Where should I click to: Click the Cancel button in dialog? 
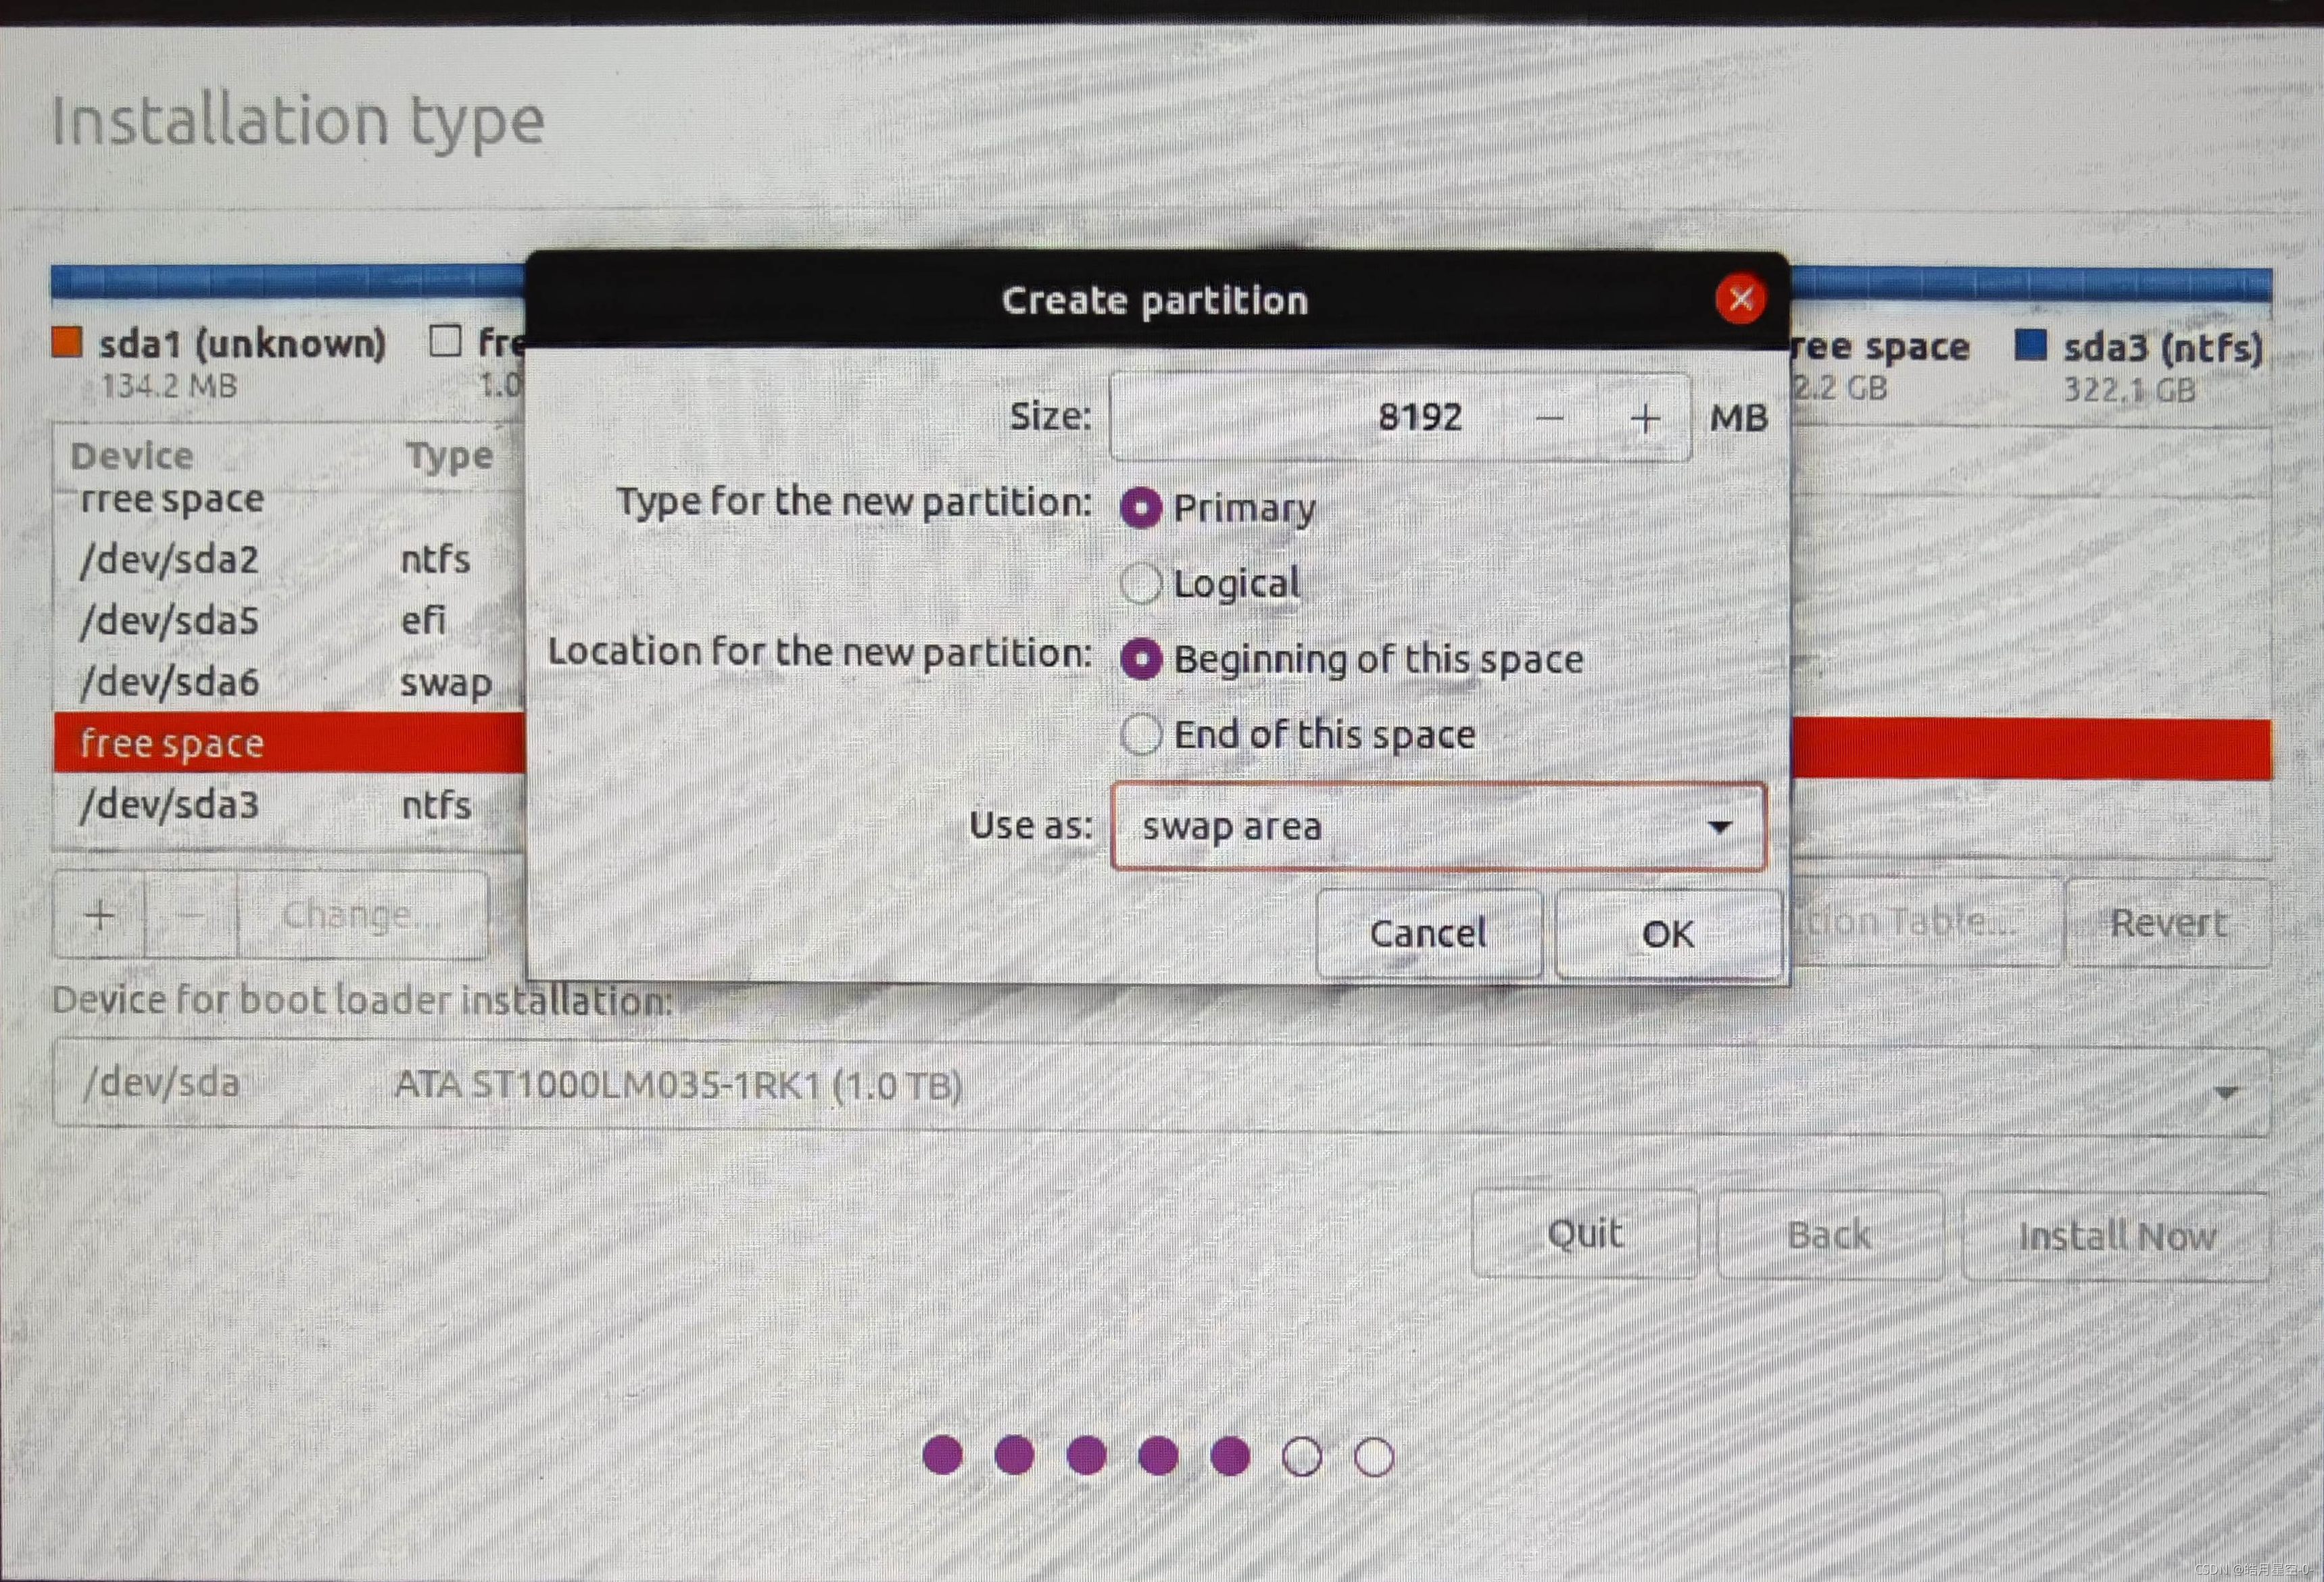coord(1428,934)
